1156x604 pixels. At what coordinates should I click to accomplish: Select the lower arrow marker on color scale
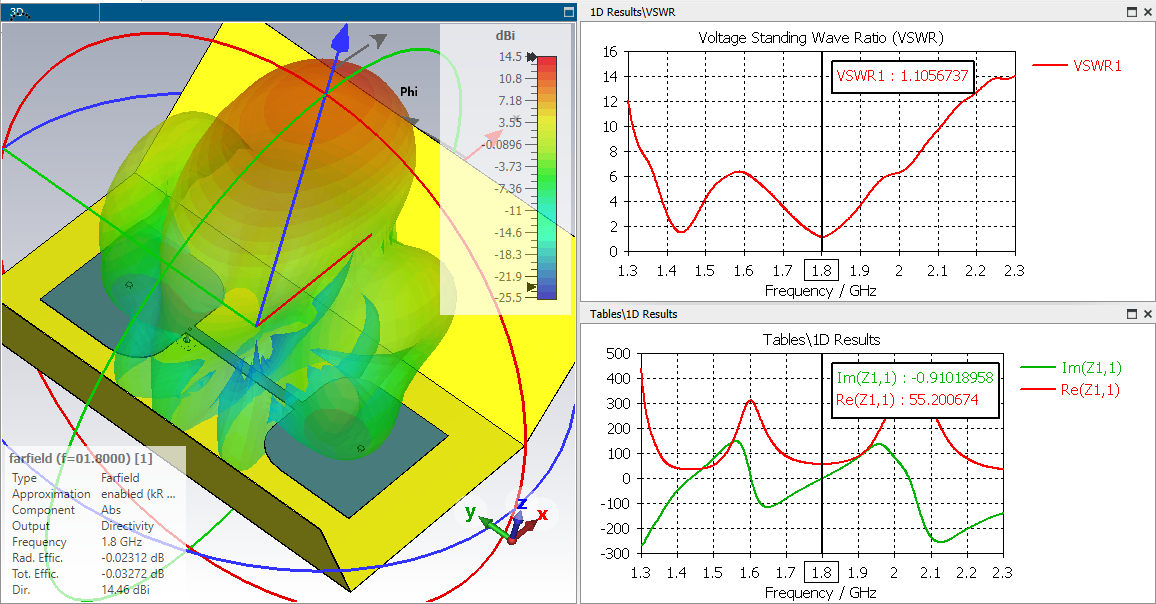[x=531, y=287]
